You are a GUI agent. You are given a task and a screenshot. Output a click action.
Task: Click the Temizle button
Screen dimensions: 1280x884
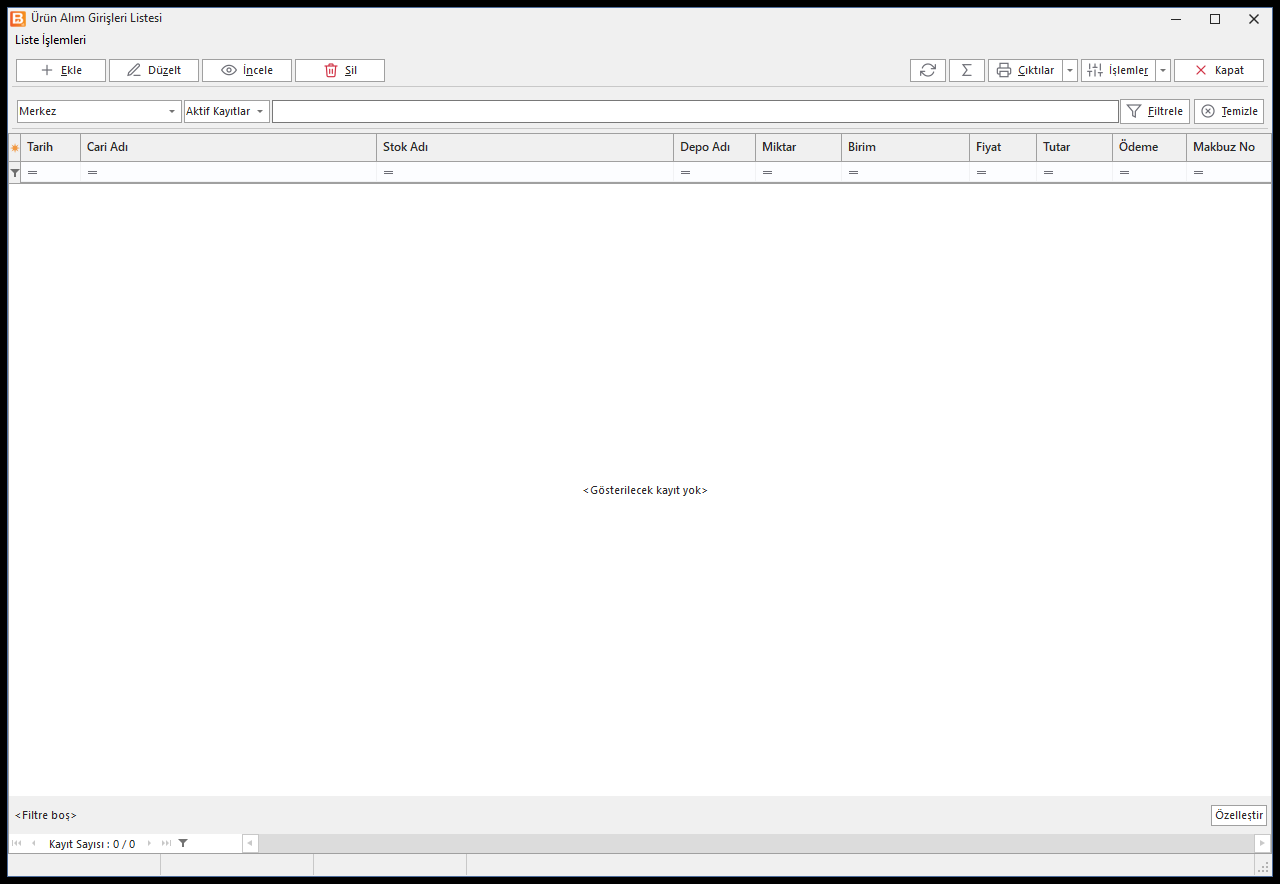coord(1229,111)
